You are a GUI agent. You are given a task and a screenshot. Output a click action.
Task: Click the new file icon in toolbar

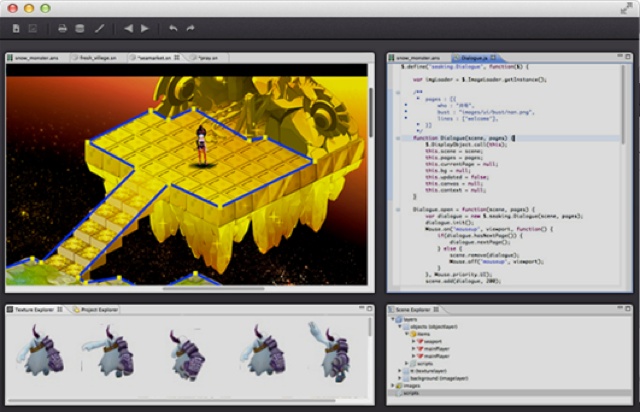tap(17, 29)
